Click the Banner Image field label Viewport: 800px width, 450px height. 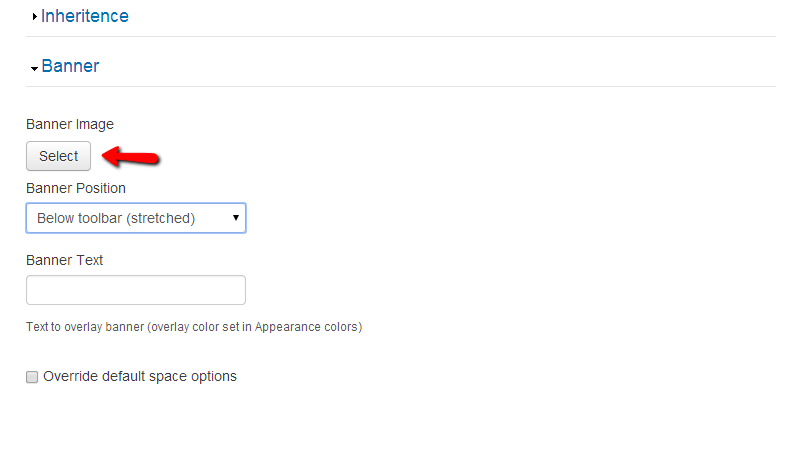[70, 125]
